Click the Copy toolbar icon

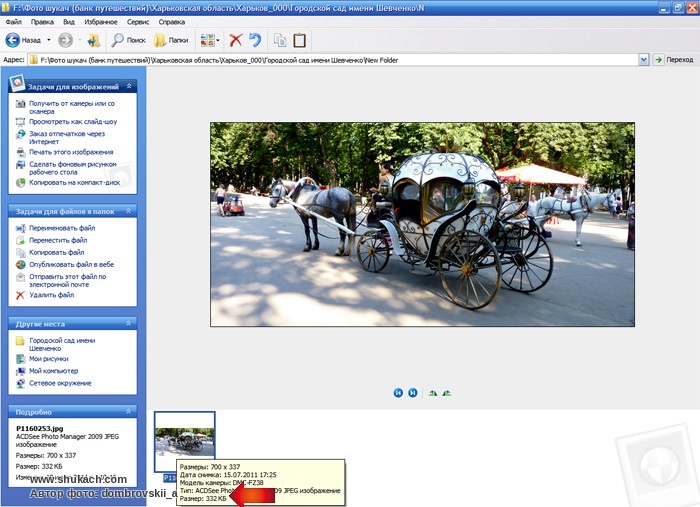click(x=280, y=40)
